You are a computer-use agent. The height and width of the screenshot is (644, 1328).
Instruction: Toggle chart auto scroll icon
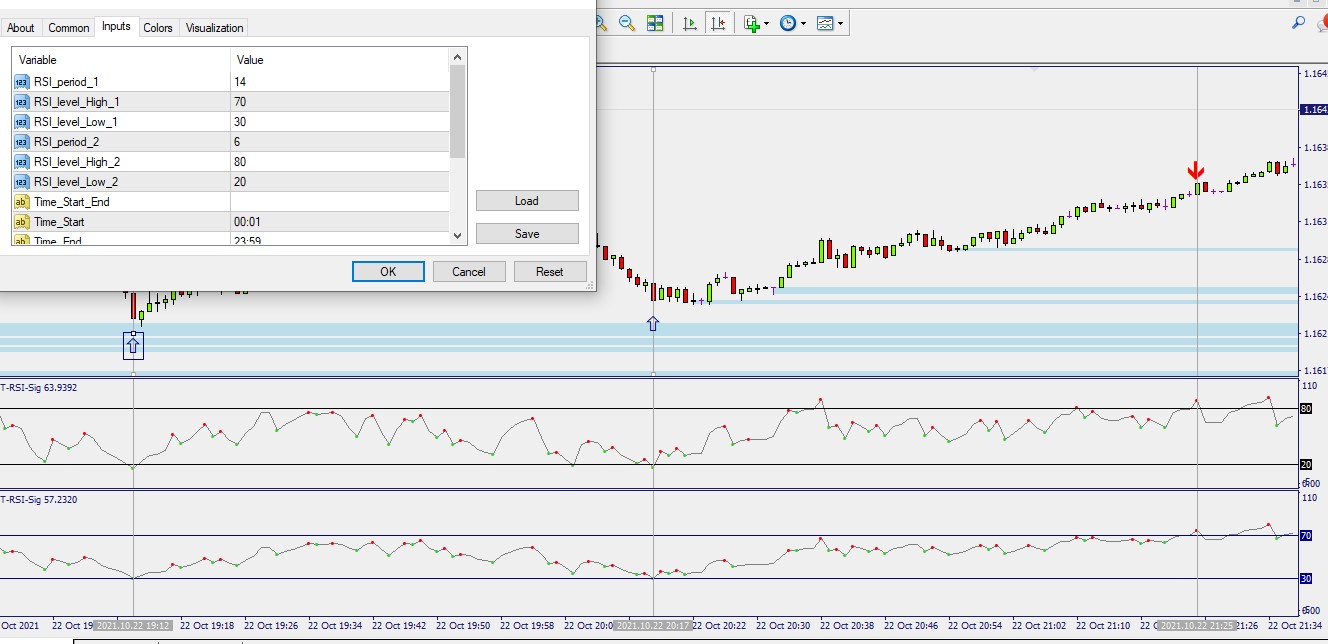[690, 22]
